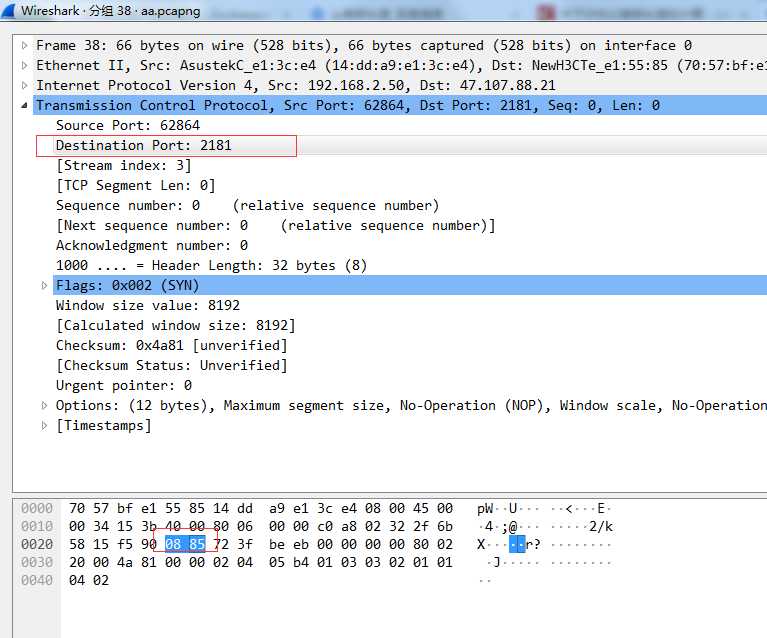Select the Options (12 bytes) row text
Image resolution: width=767 pixels, height=638 pixels.
click(411, 405)
